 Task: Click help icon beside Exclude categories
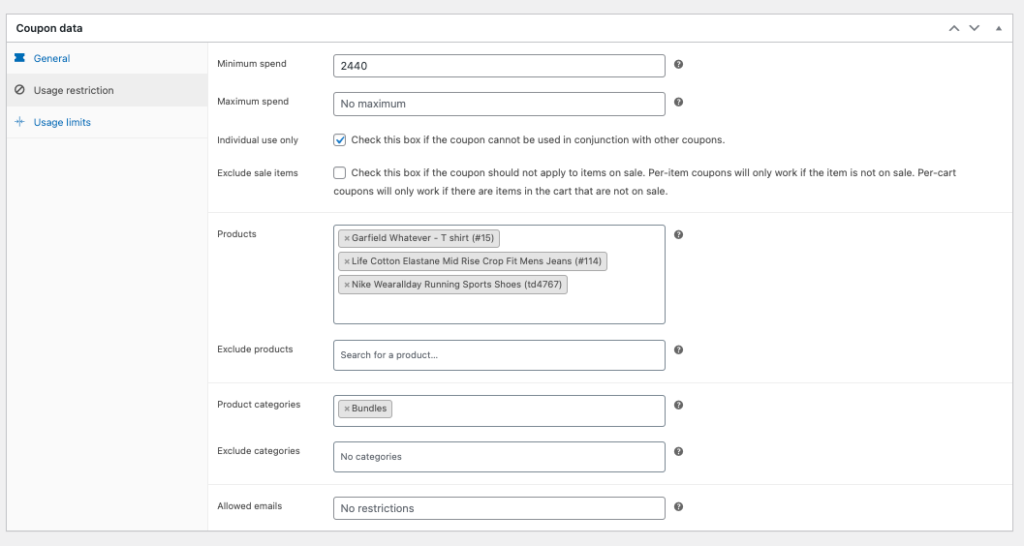coord(679,451)
